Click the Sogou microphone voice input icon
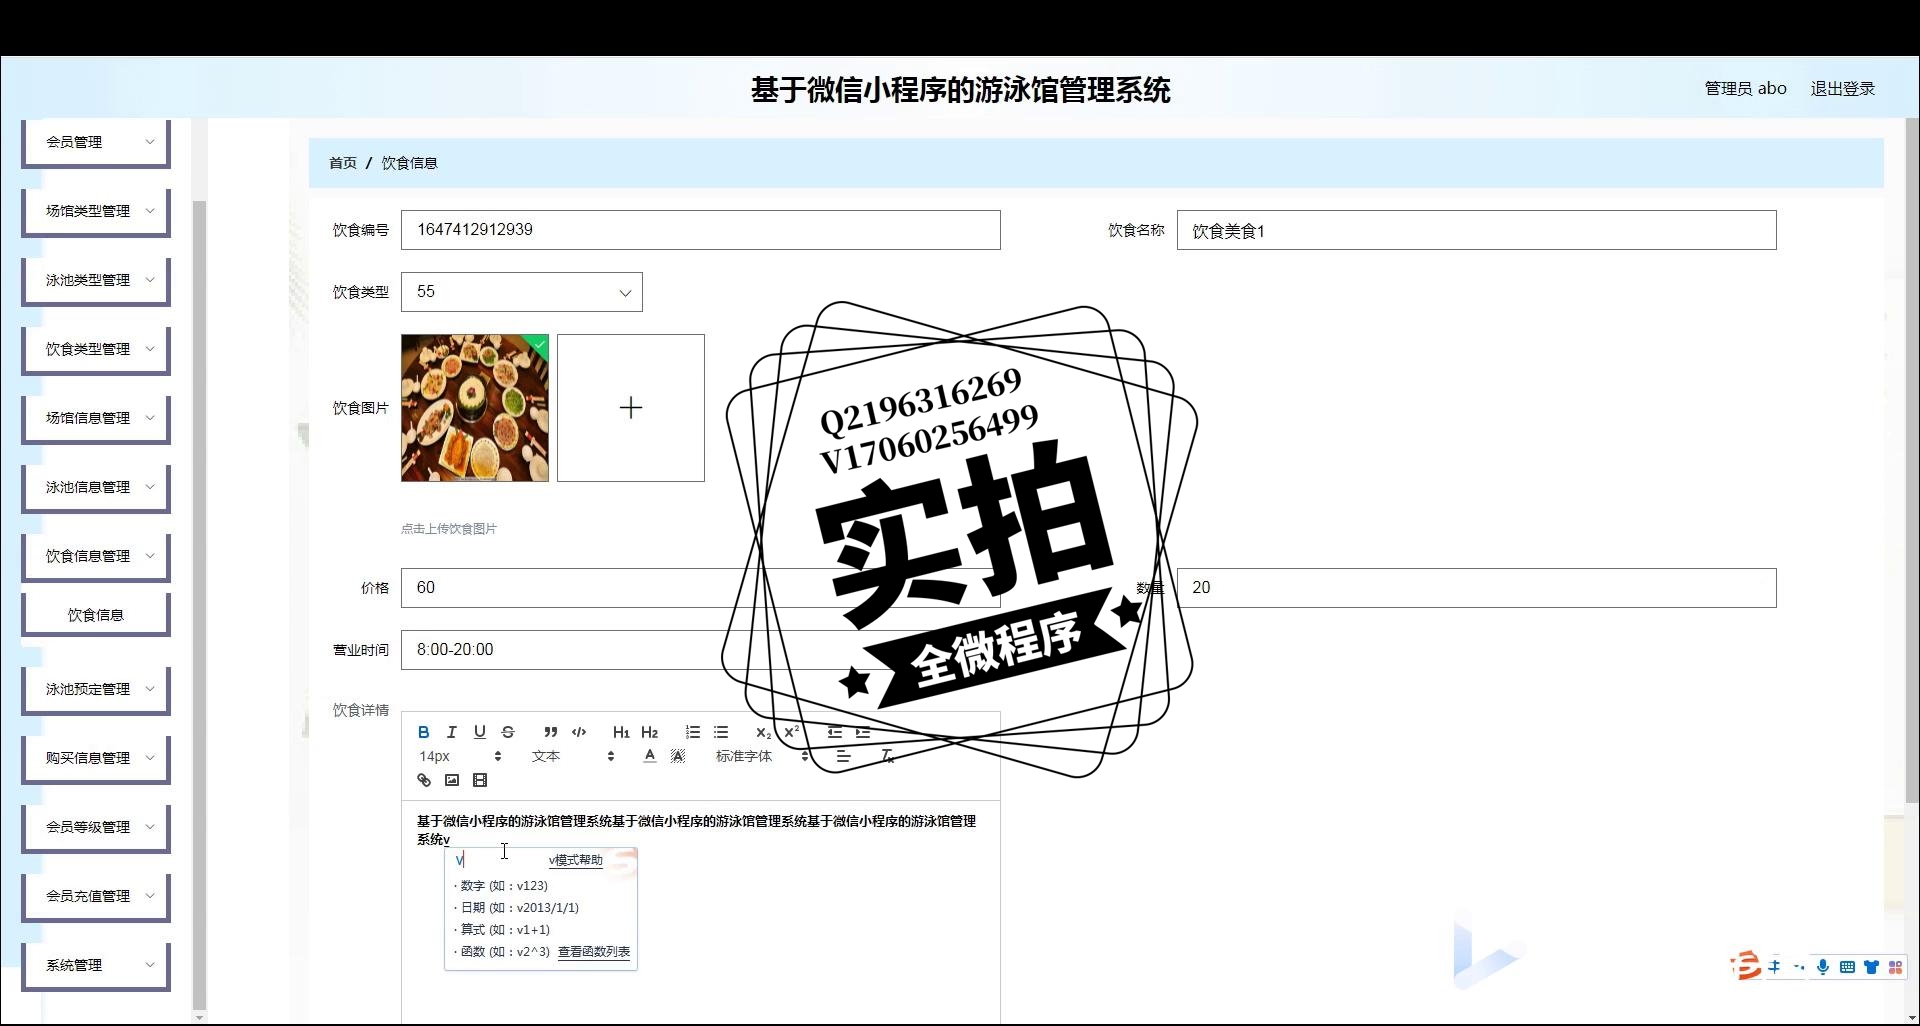 coord(1822,967)
